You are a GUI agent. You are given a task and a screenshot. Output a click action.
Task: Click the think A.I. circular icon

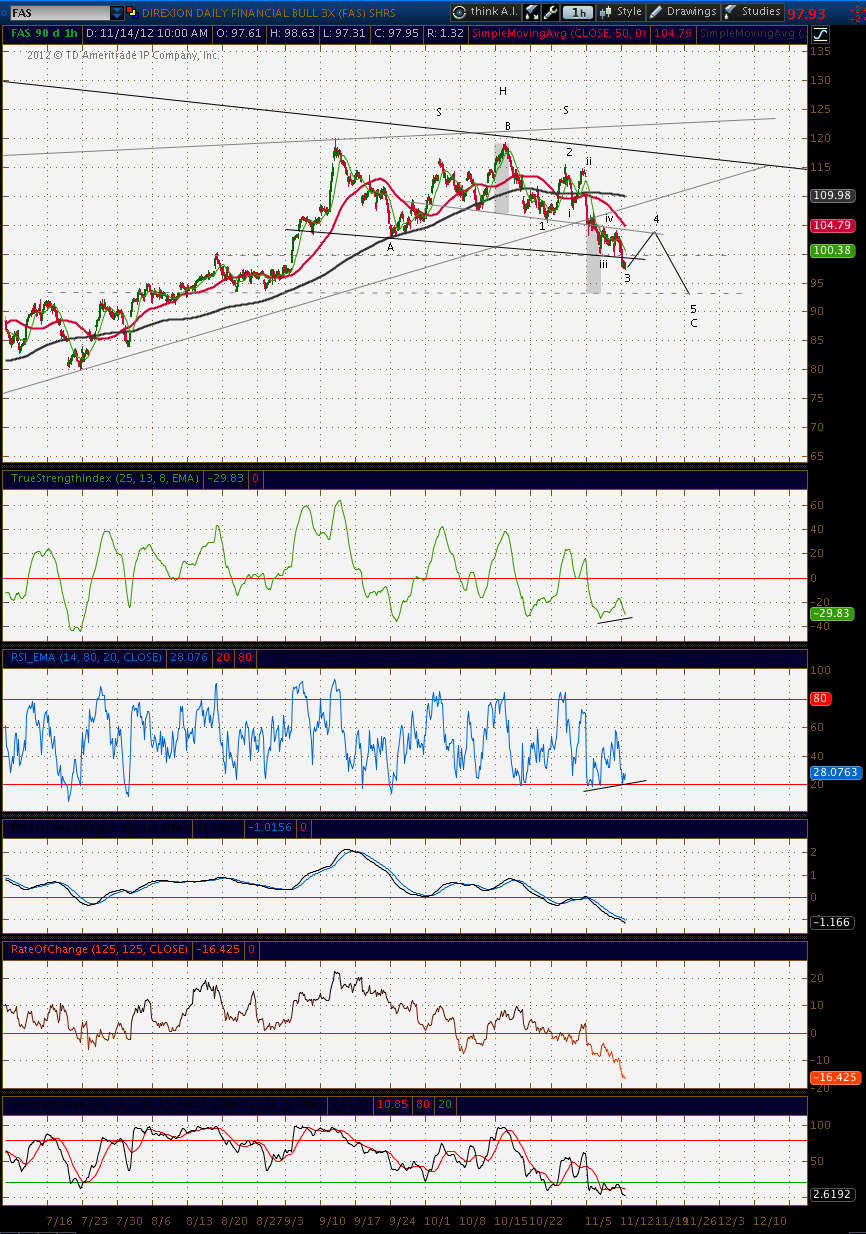click(459, 12)
